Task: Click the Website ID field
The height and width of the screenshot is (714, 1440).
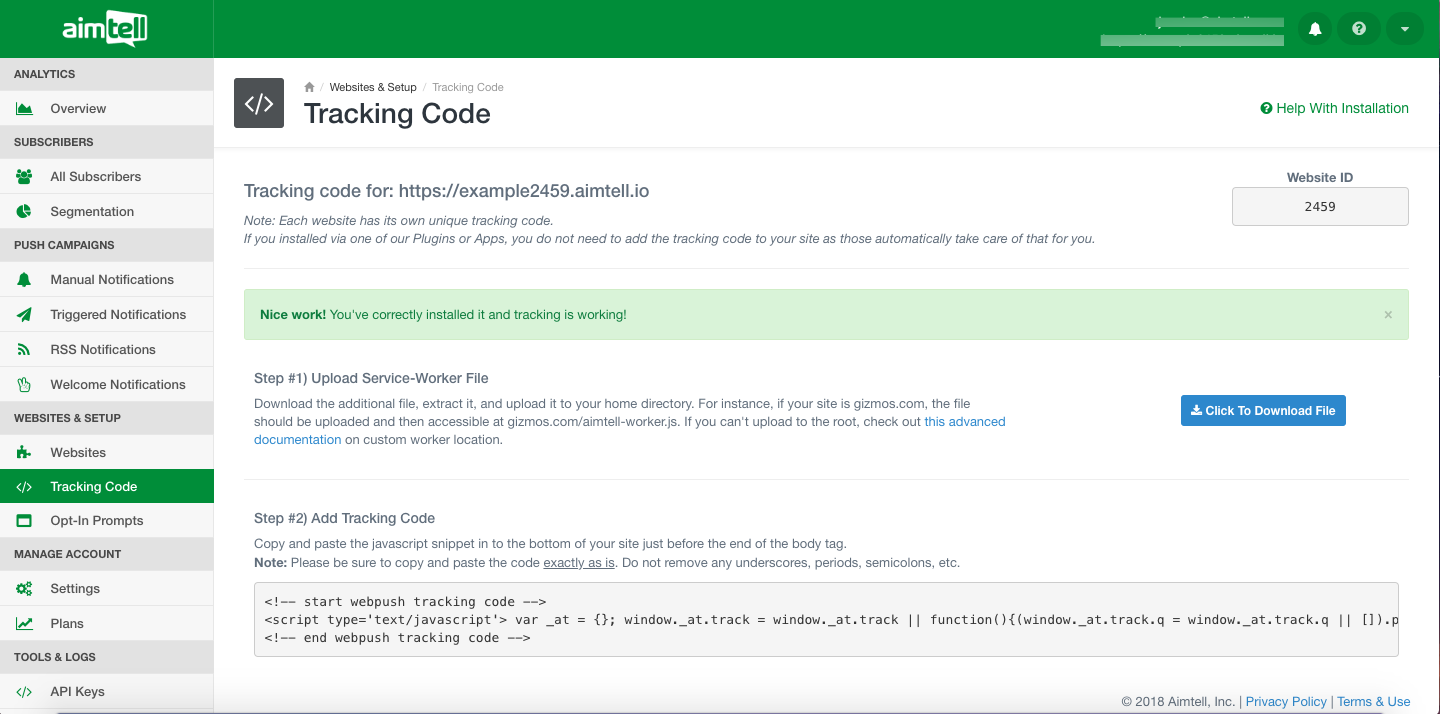Action: pos(1319,207)
